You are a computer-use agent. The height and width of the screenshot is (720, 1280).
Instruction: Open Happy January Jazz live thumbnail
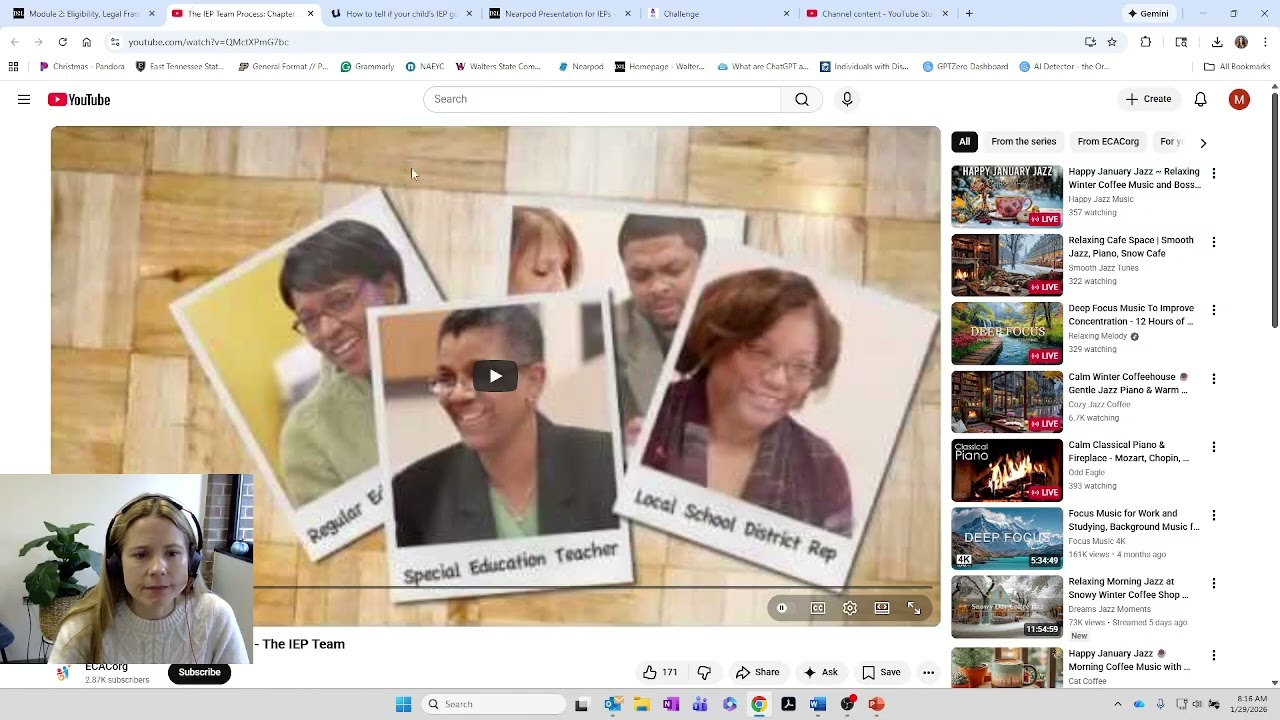[1007, 197]
